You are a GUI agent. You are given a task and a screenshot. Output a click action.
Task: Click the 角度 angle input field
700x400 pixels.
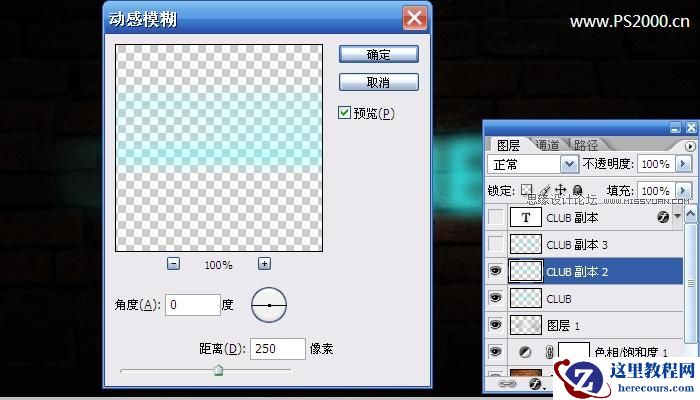[x=192, y=305]
